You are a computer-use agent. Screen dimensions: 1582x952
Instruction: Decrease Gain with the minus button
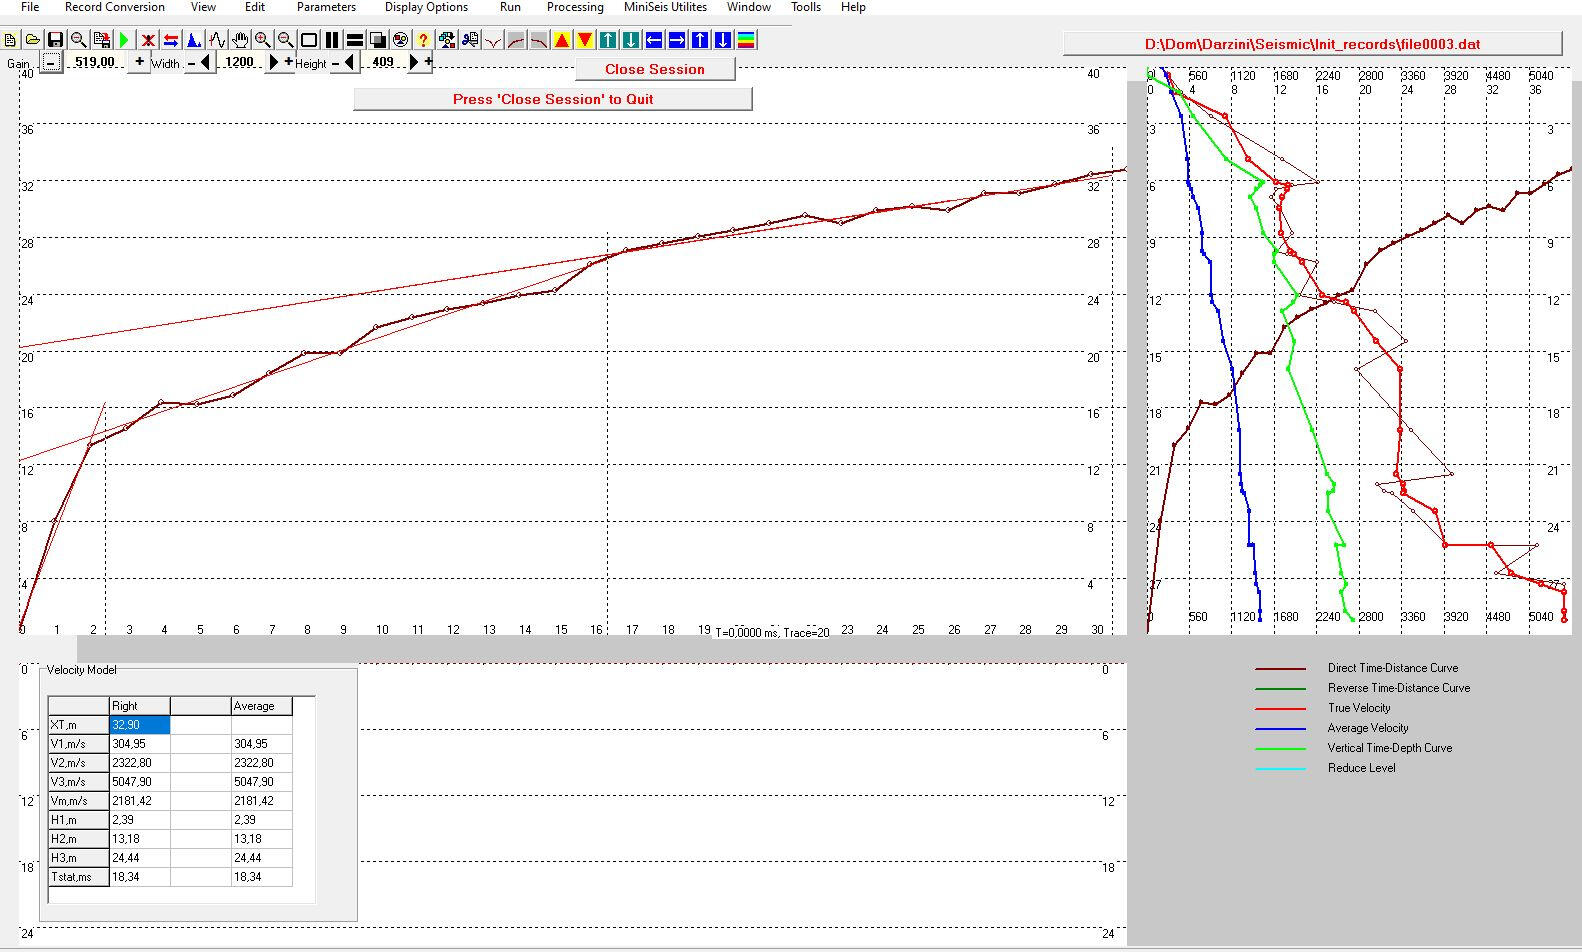click(x=51, y=62)
